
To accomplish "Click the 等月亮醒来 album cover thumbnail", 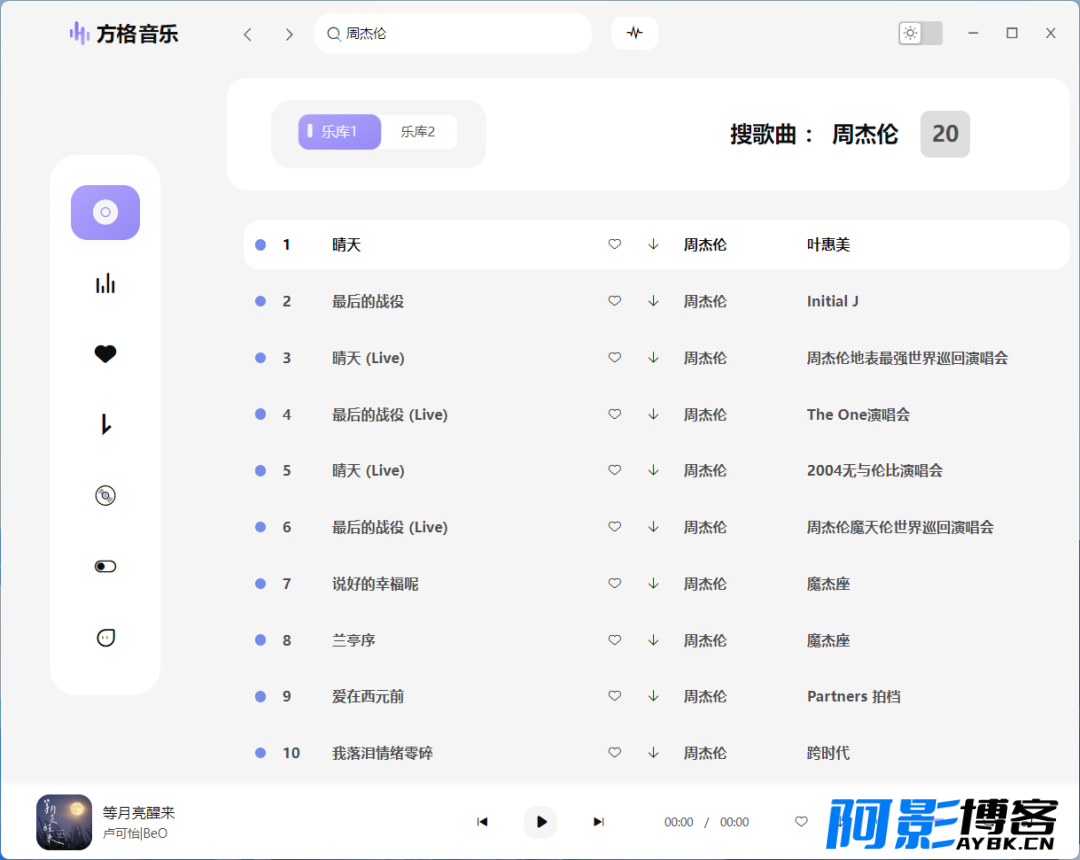I will point(64,822).
